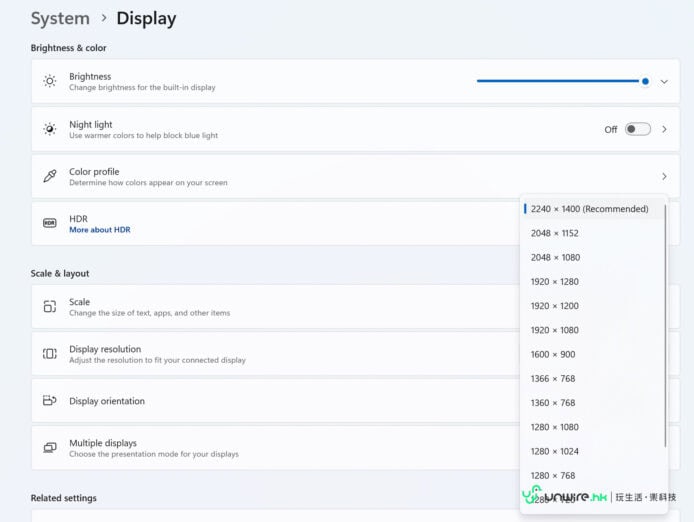
Task: Select 1600 × 900 resolution
Action: click(x=553, y=354)
